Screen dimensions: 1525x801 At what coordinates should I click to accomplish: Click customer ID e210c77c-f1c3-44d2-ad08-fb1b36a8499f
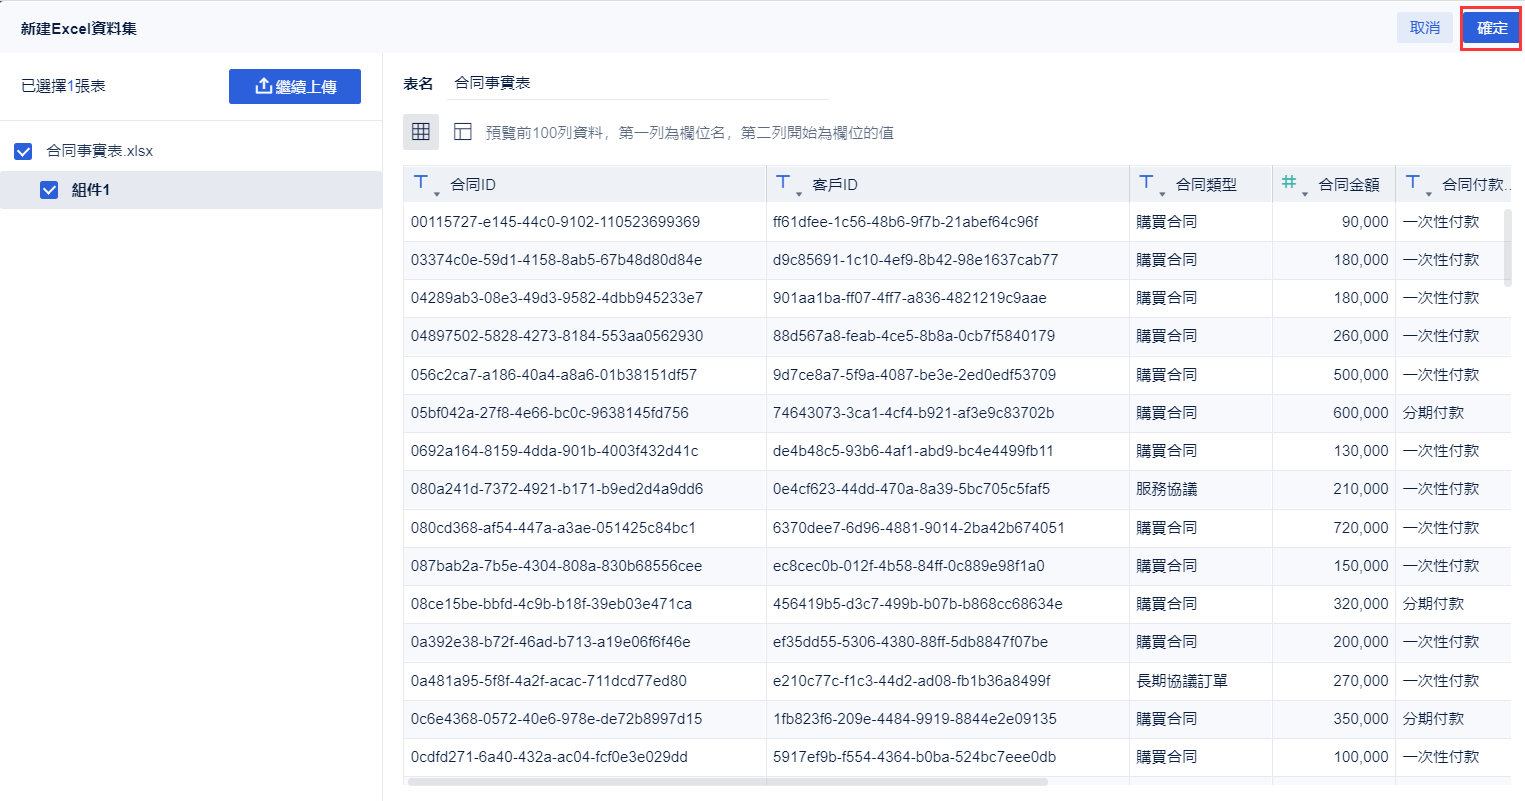pos(948,681)
